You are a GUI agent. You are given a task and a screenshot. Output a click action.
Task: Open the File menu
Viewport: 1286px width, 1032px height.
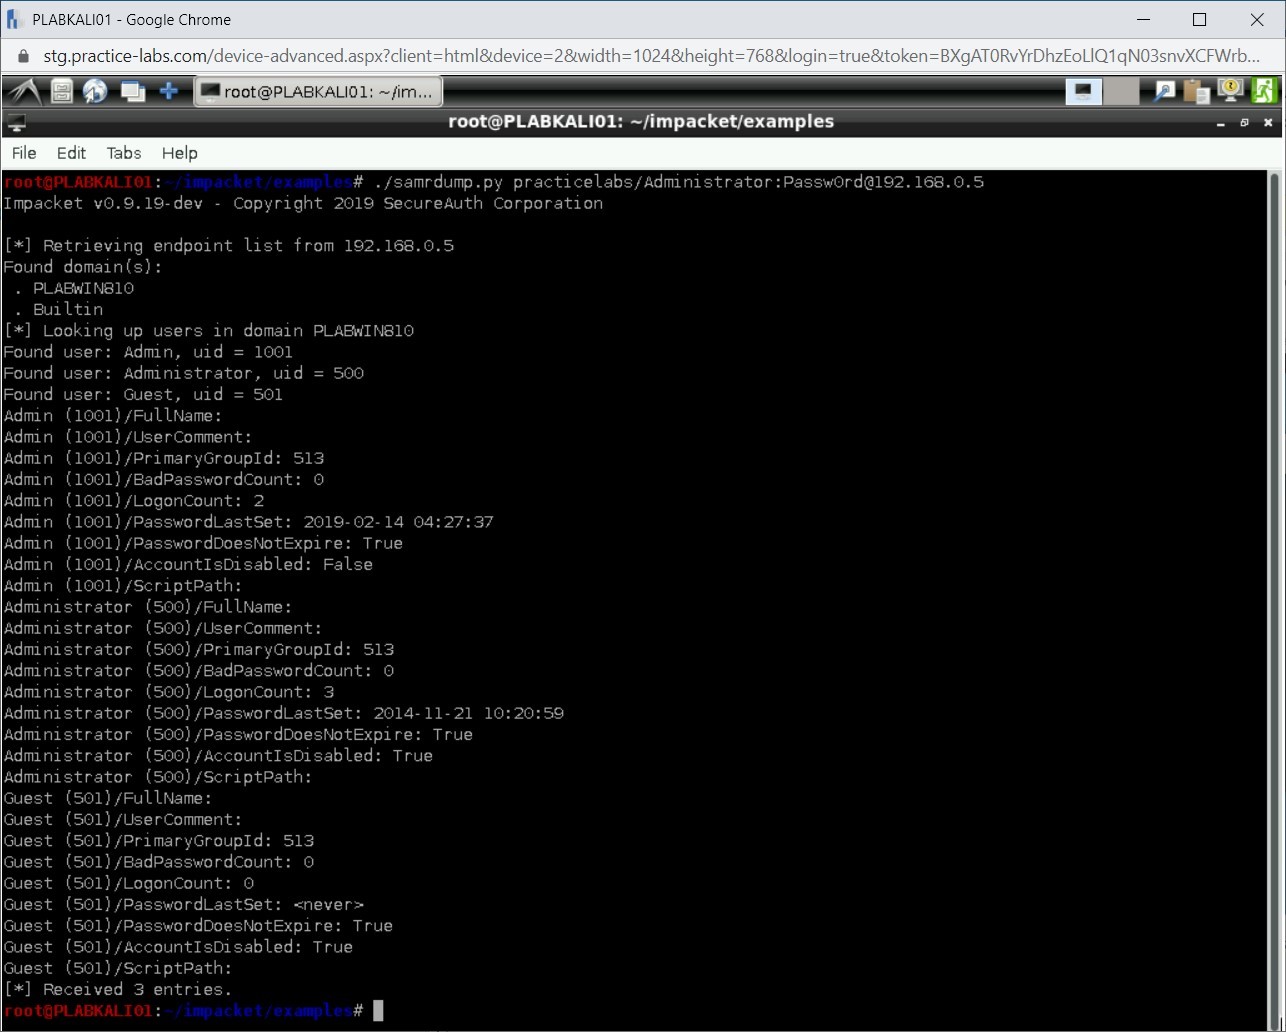pos(24,153)
